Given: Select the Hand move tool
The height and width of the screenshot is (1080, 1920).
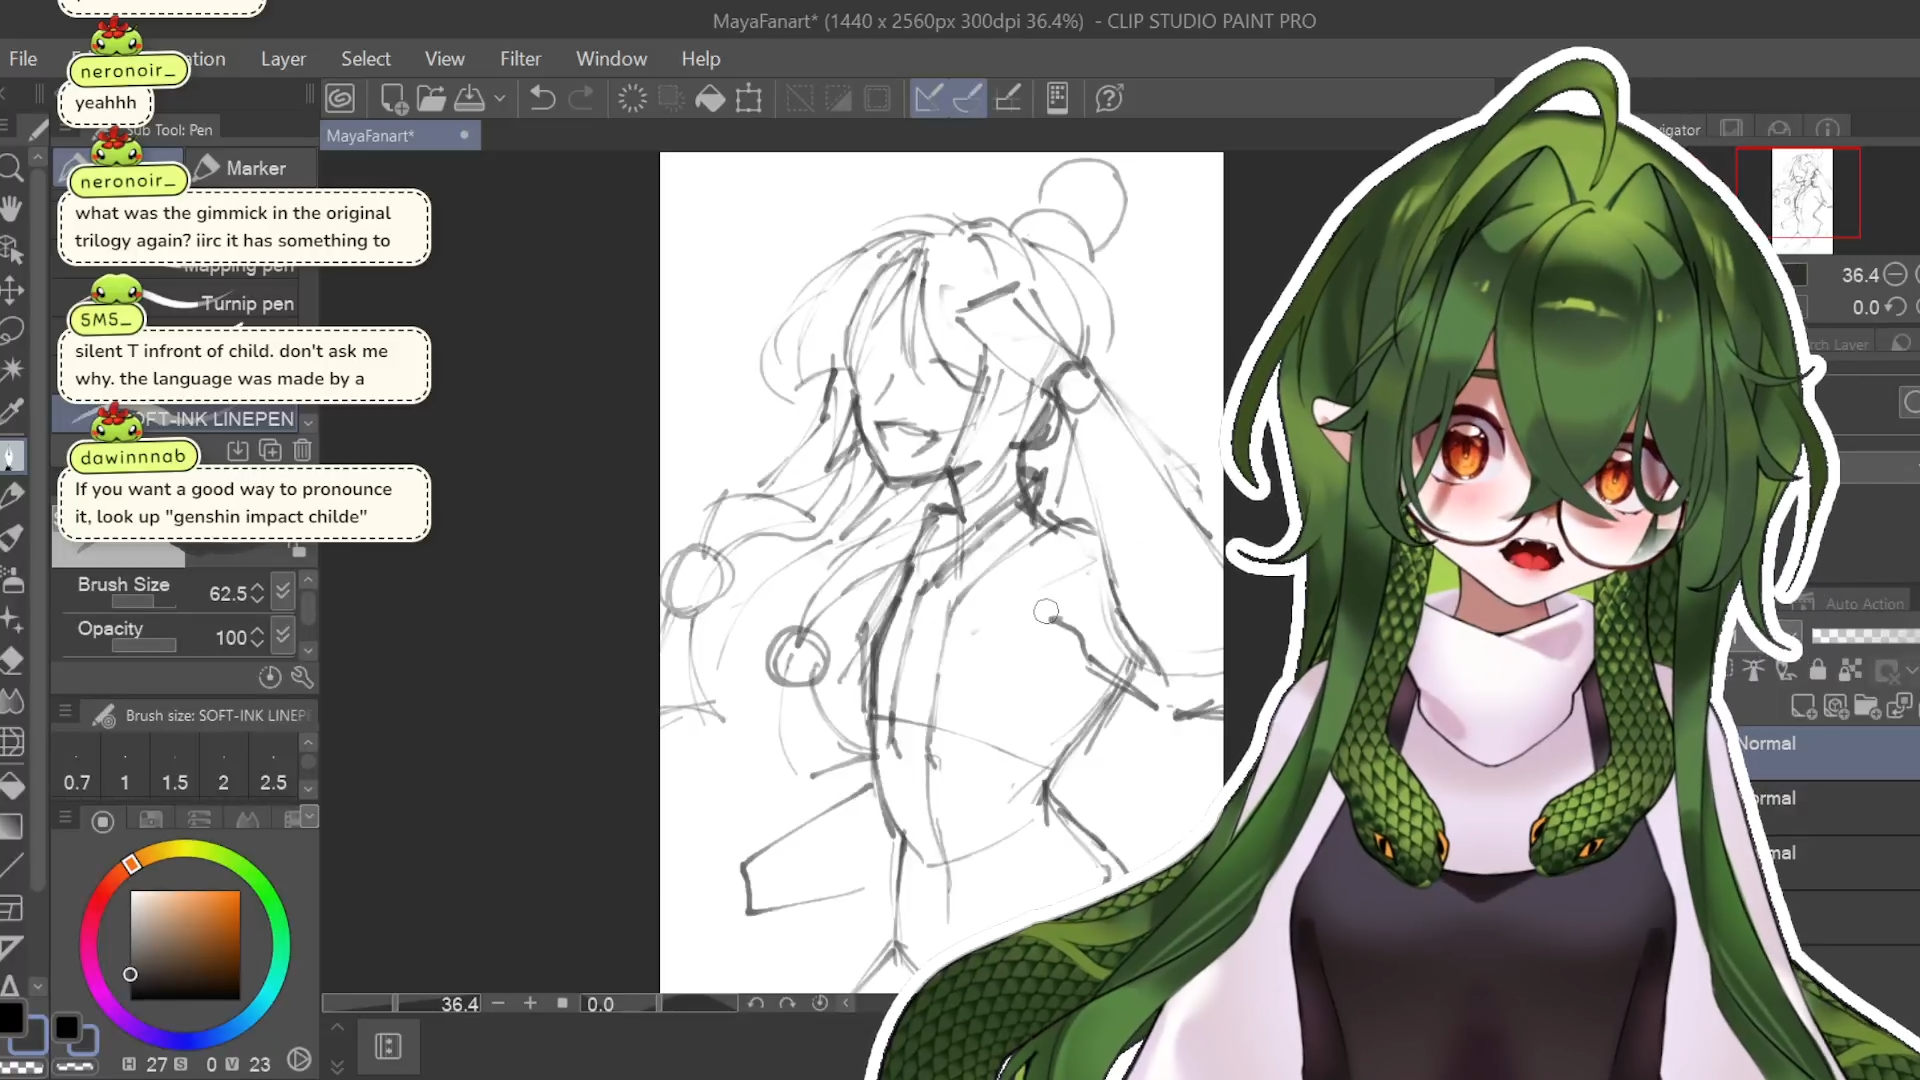Looking at the screenshot, I should coord(11,208).
